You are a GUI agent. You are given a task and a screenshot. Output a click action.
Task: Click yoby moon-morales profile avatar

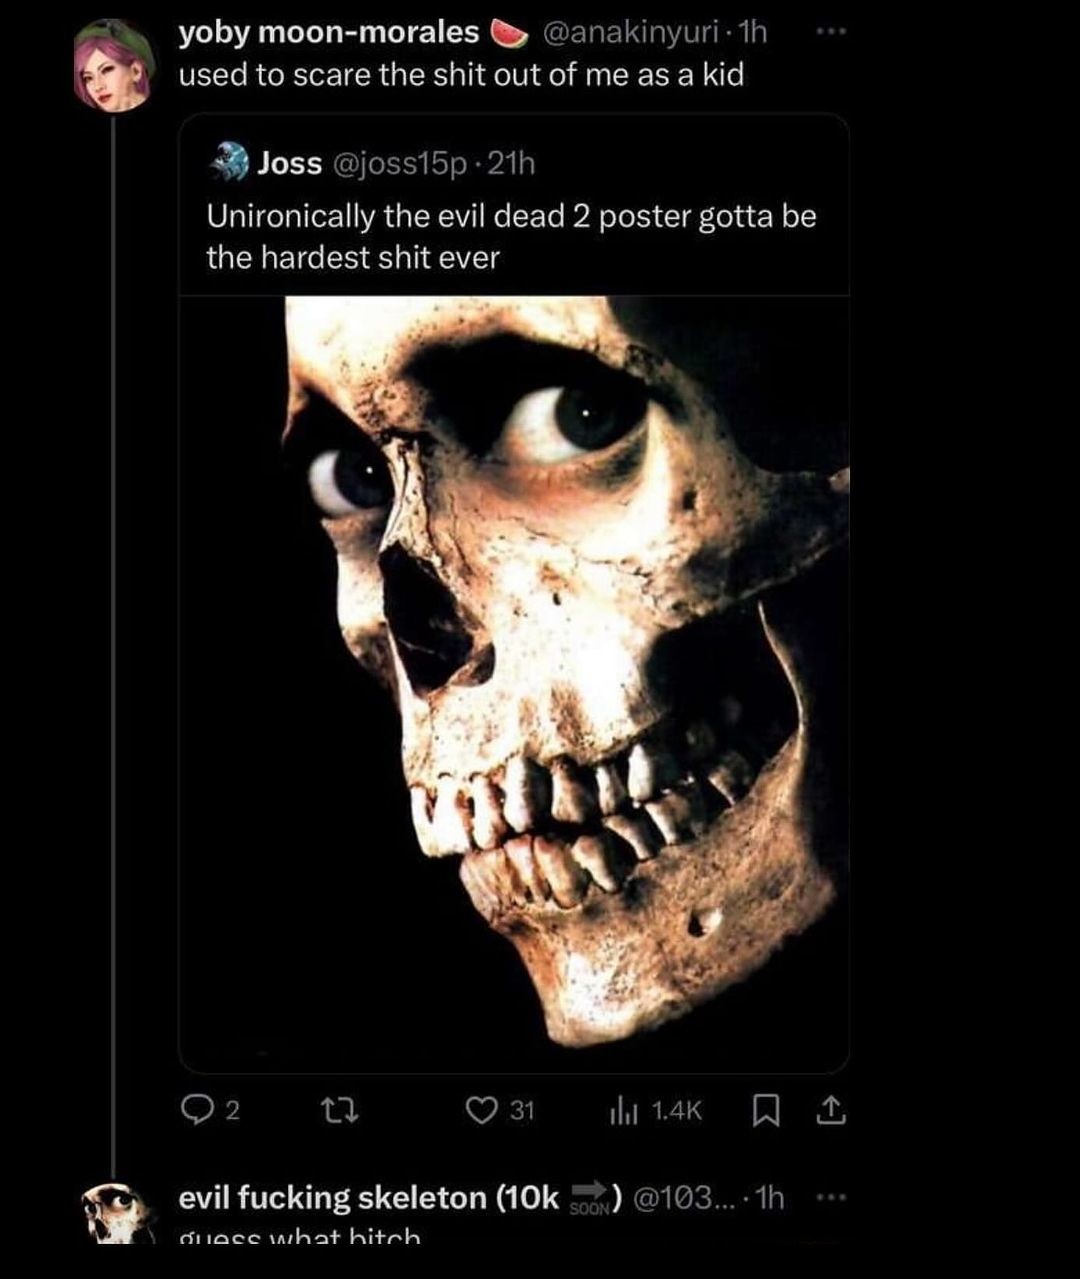tap(113, 65)
